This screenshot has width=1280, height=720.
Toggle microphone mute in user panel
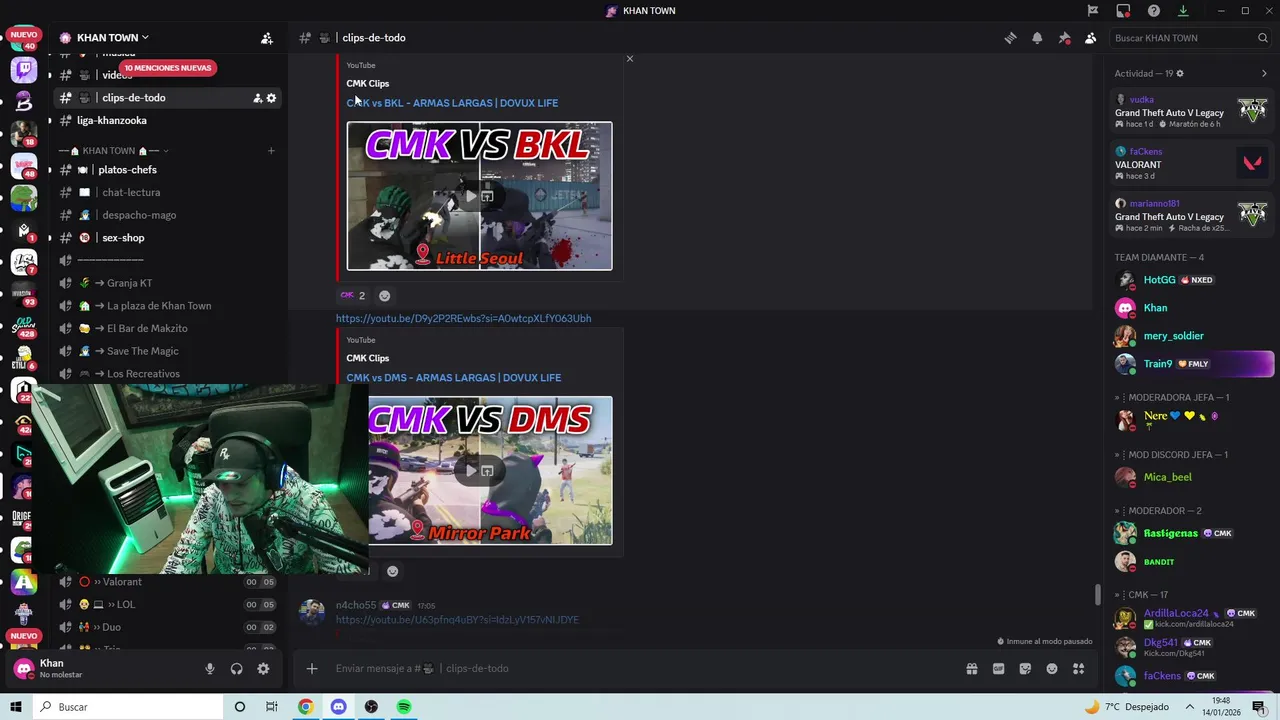210,669
